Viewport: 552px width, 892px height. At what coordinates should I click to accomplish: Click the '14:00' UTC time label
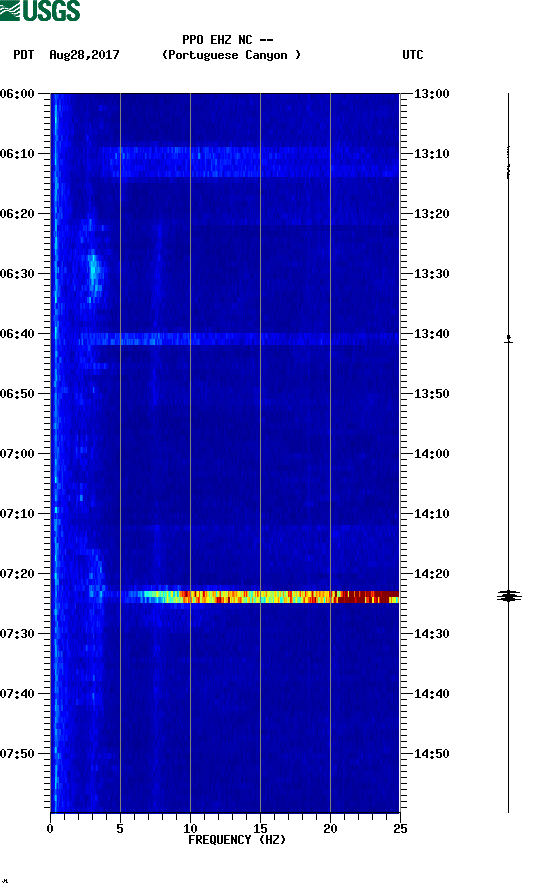pyautogui.click(x=431, y=454)
